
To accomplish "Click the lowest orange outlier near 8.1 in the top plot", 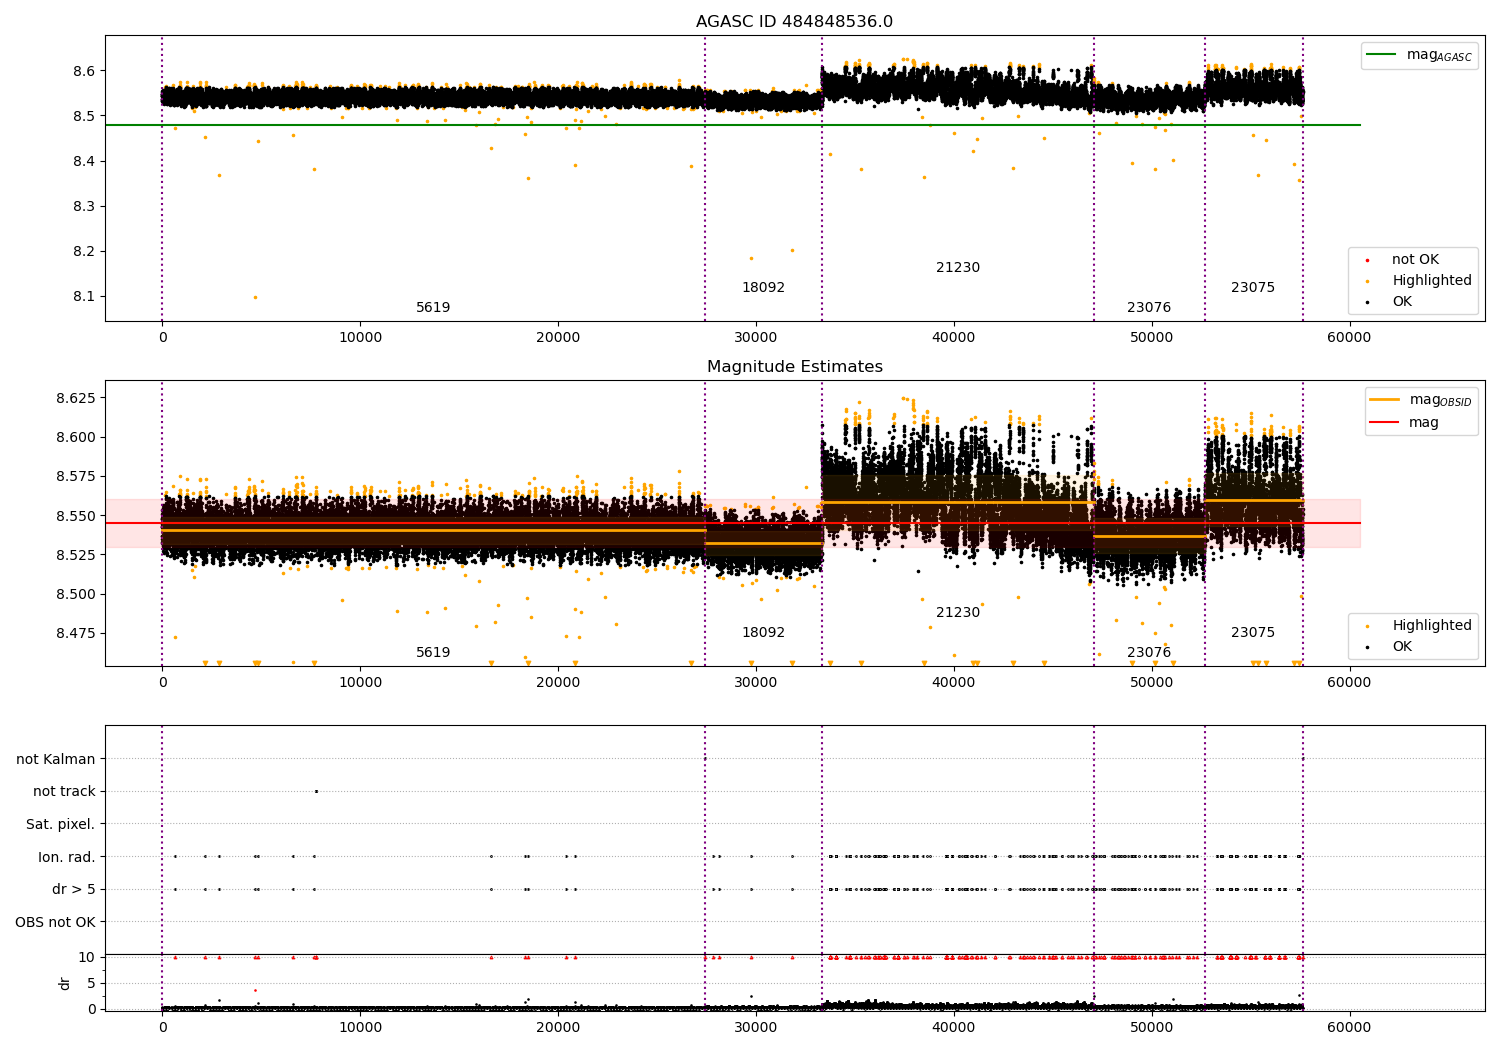I will coord(255,297).
